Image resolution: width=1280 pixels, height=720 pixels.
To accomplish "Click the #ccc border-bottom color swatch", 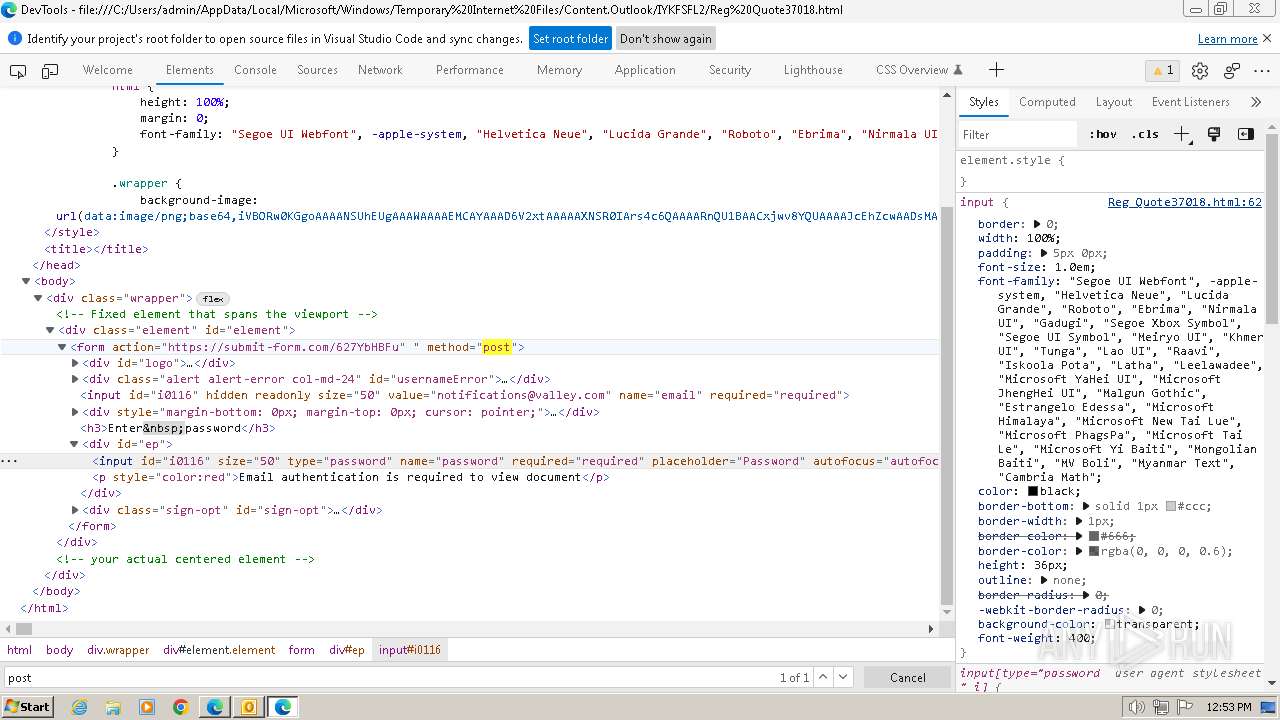I will 1170,507.
